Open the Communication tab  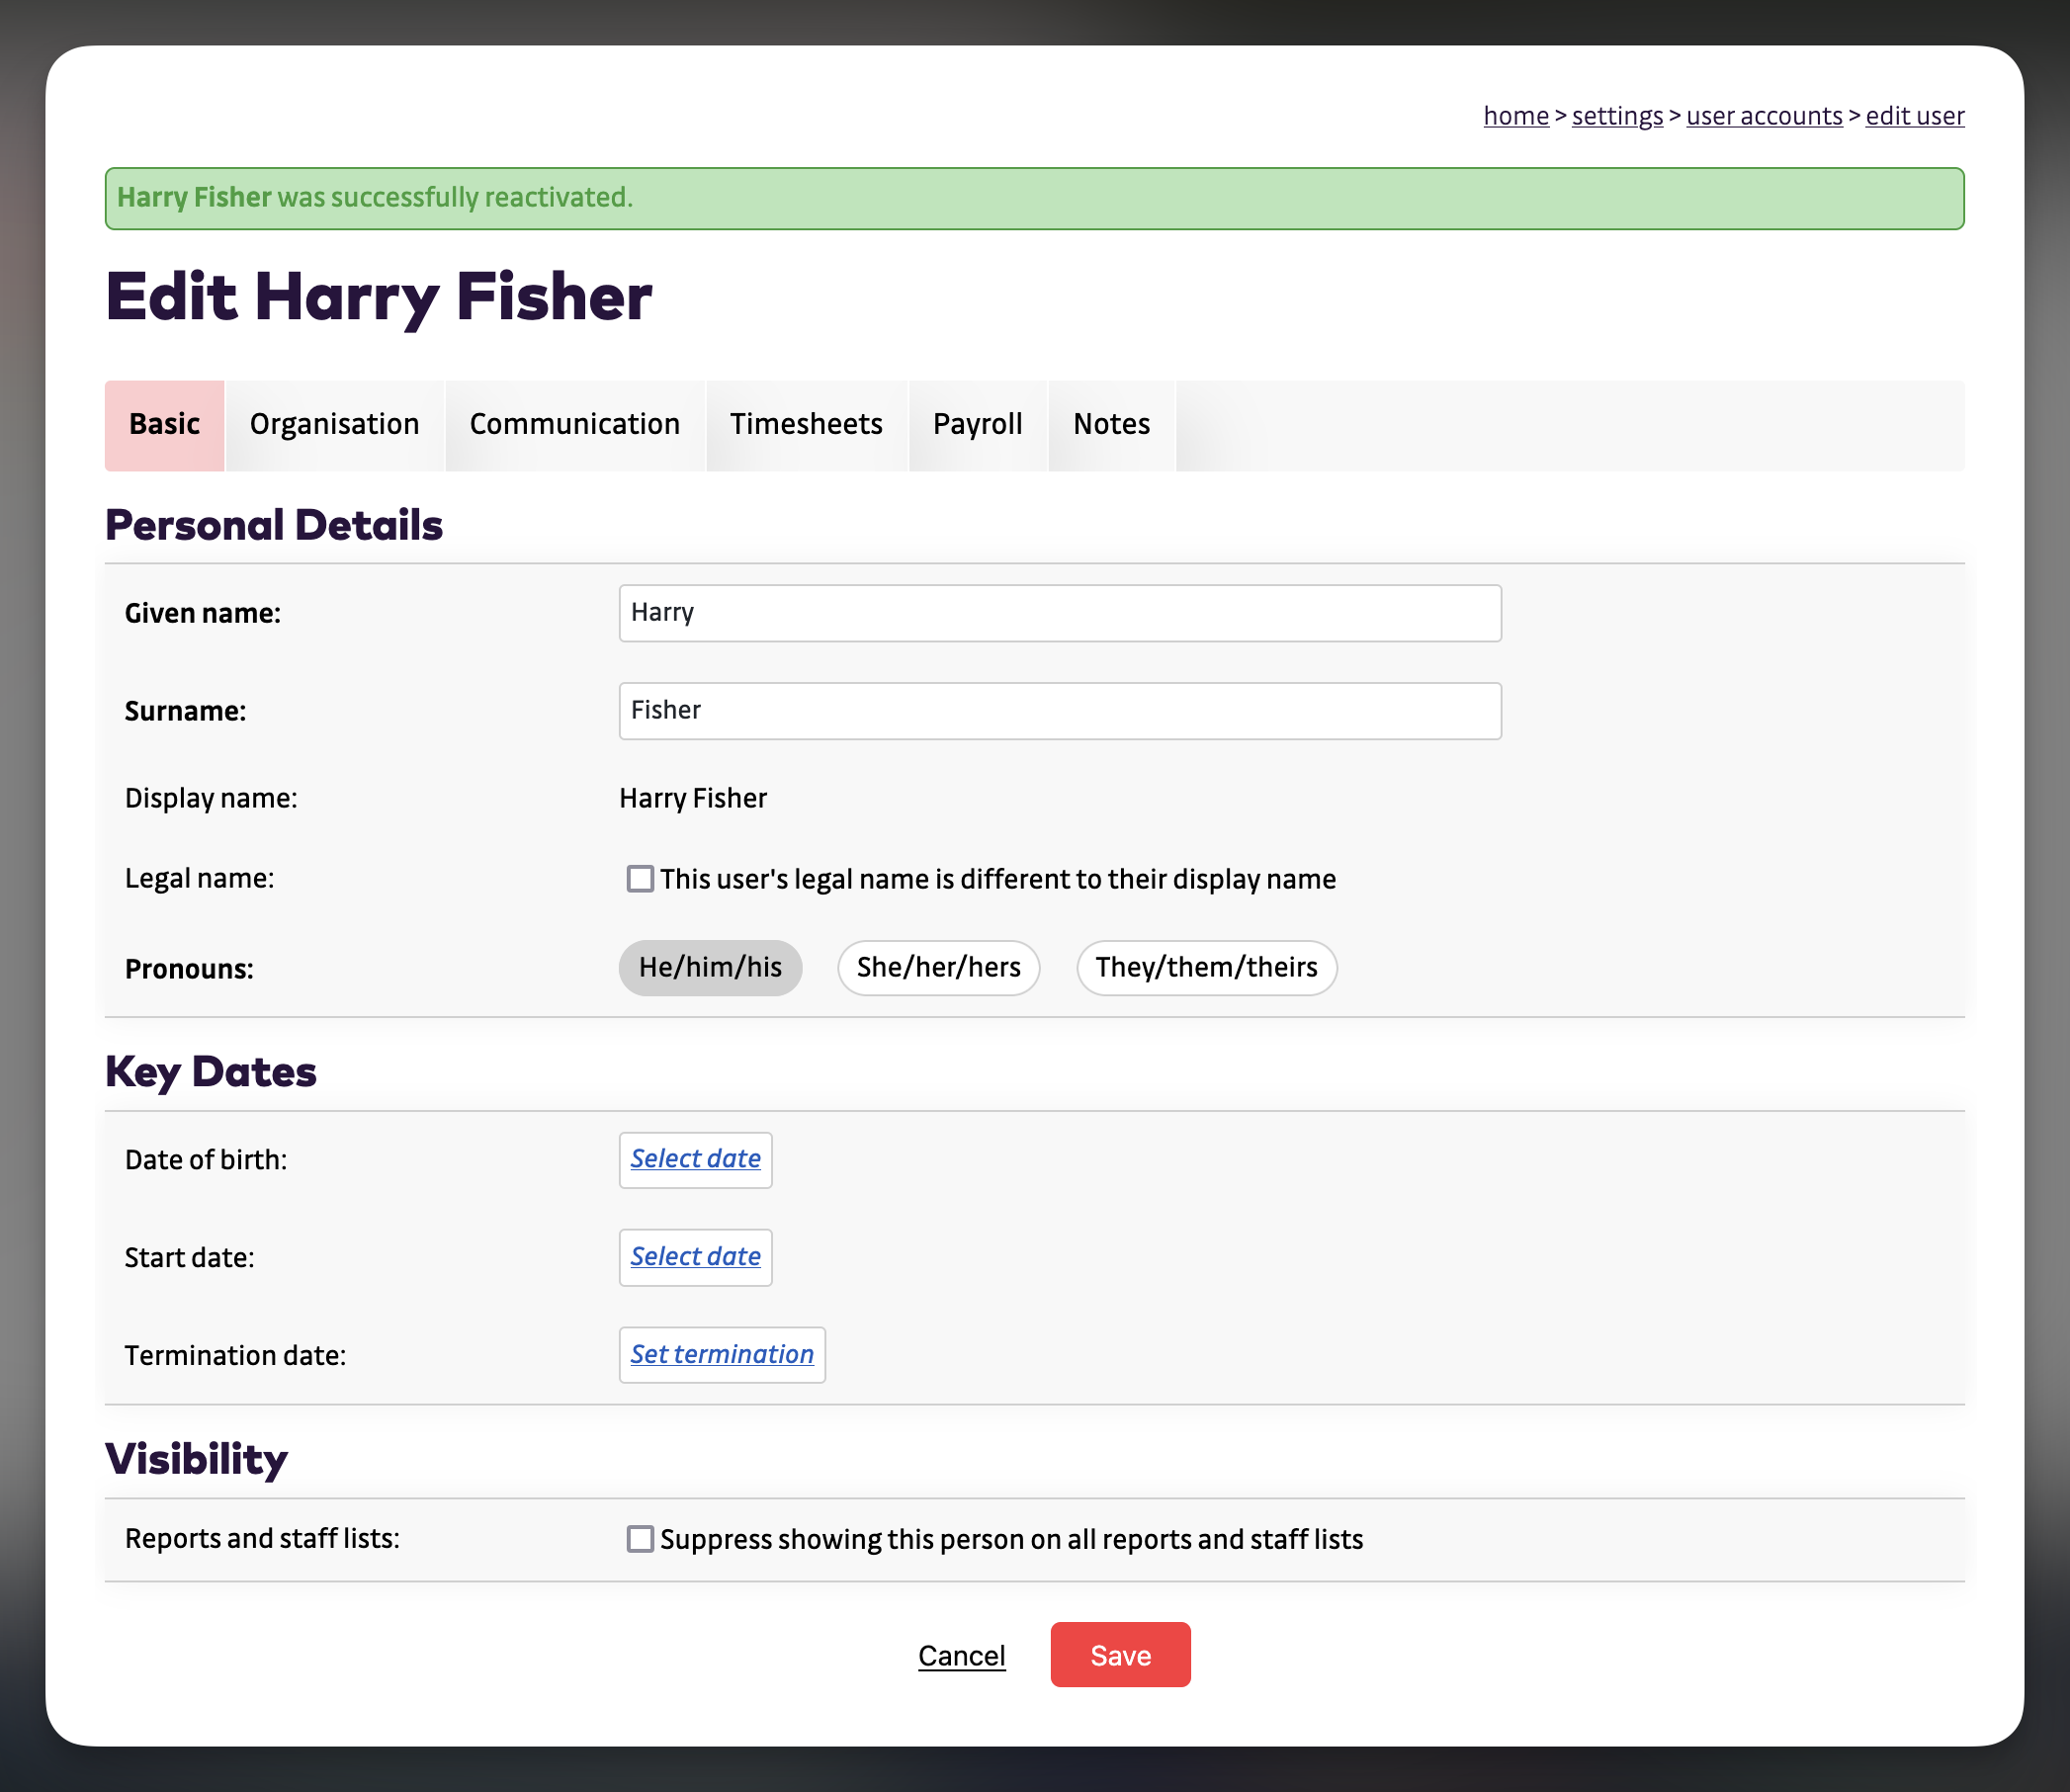tap(574, 424)
